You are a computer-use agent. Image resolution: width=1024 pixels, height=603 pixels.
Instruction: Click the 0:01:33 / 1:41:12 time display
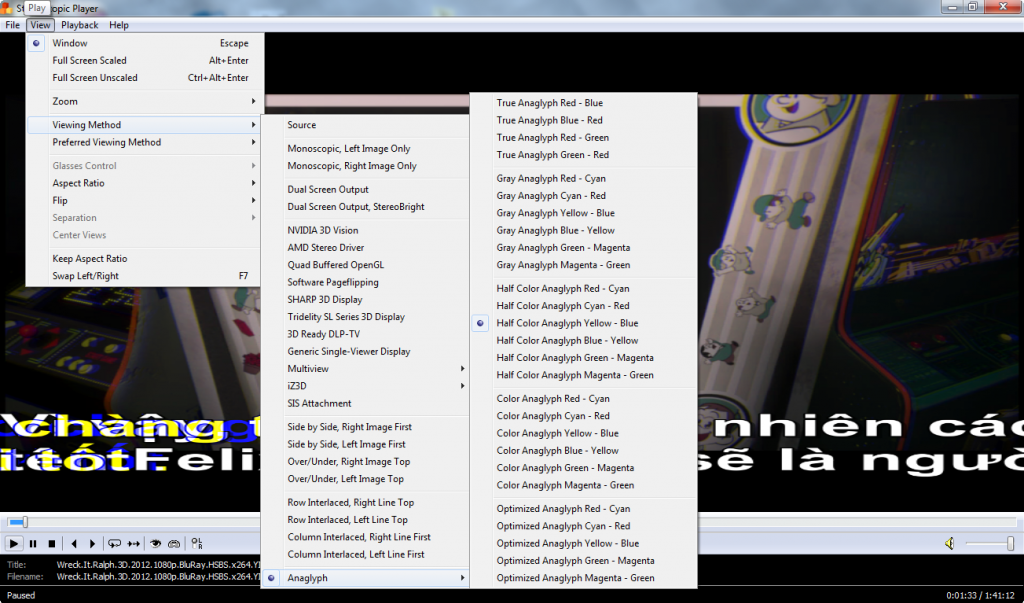tap(980, 595)
